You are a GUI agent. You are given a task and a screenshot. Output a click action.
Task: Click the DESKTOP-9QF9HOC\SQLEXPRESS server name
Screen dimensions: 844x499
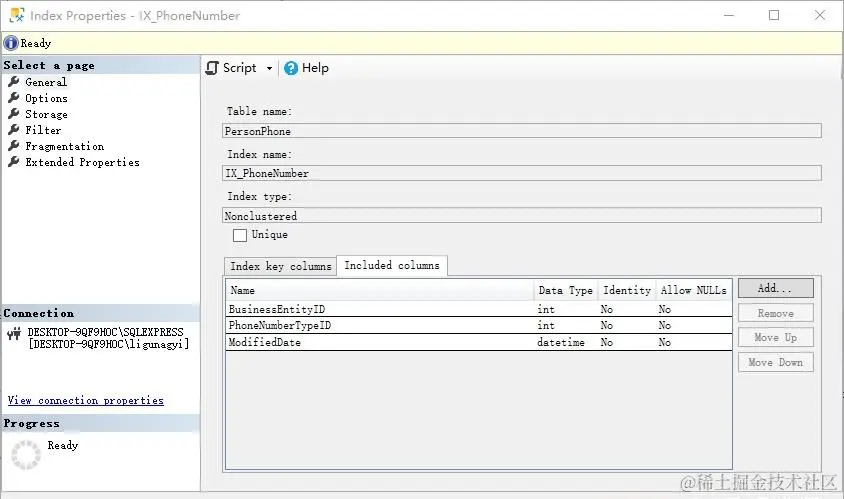coord(106,332)
